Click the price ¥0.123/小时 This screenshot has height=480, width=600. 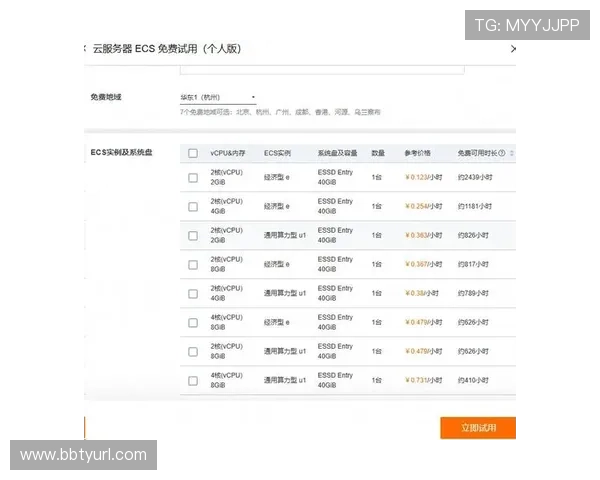424,177
